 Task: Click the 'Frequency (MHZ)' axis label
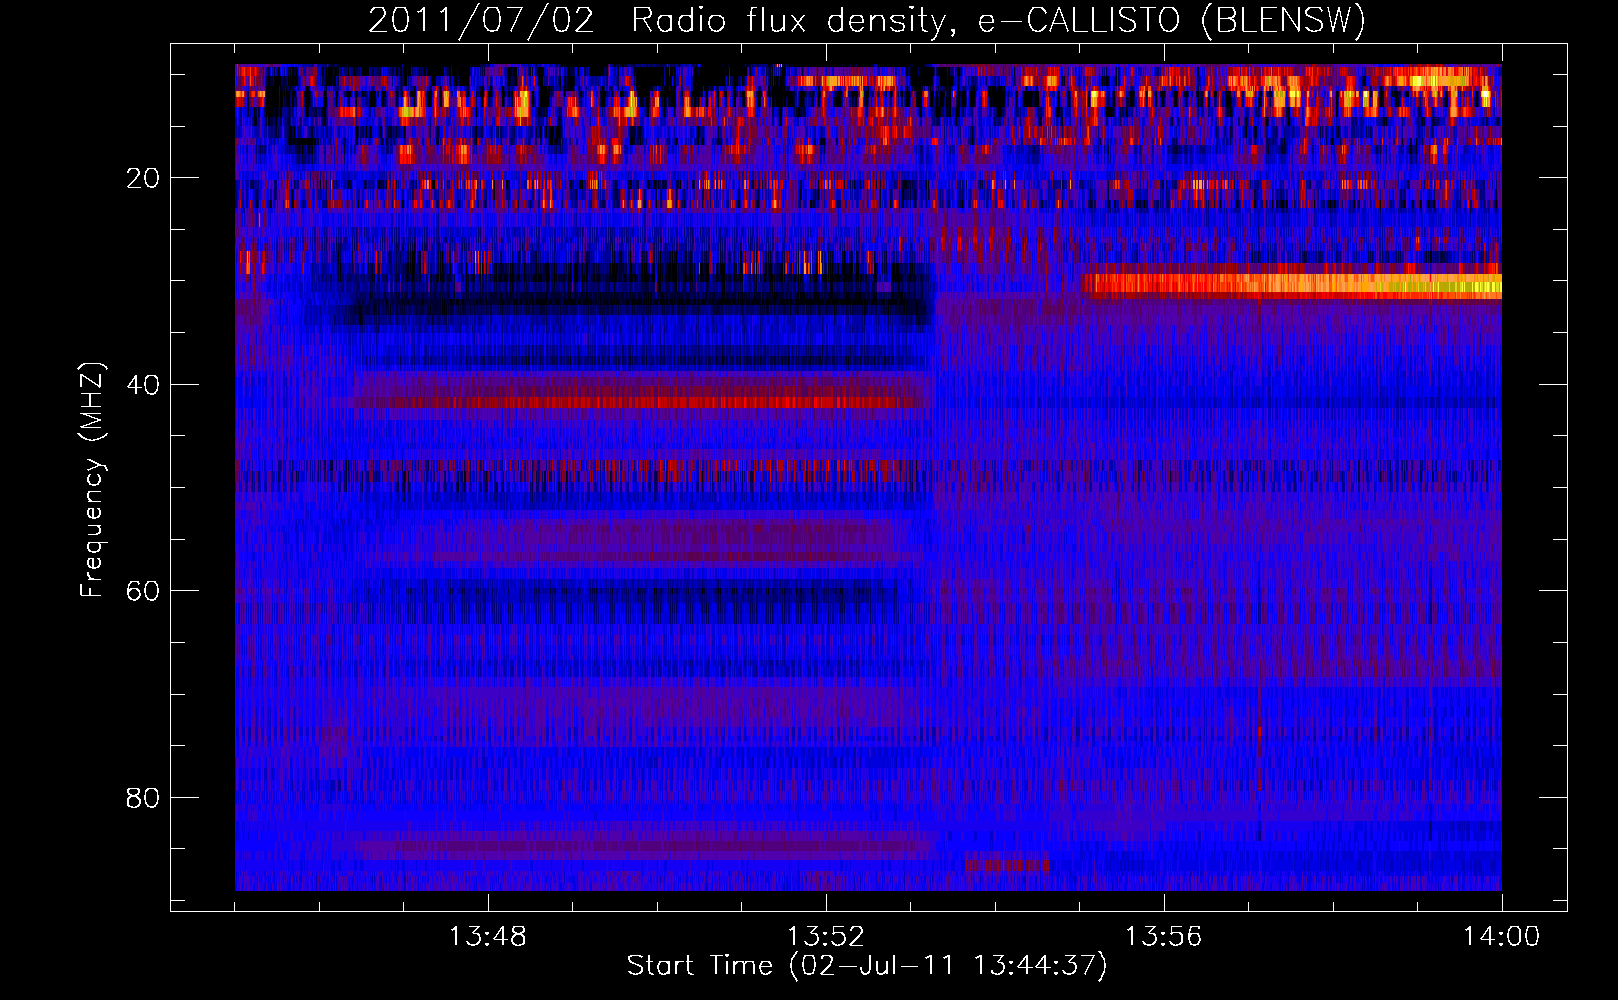[92, 480]
